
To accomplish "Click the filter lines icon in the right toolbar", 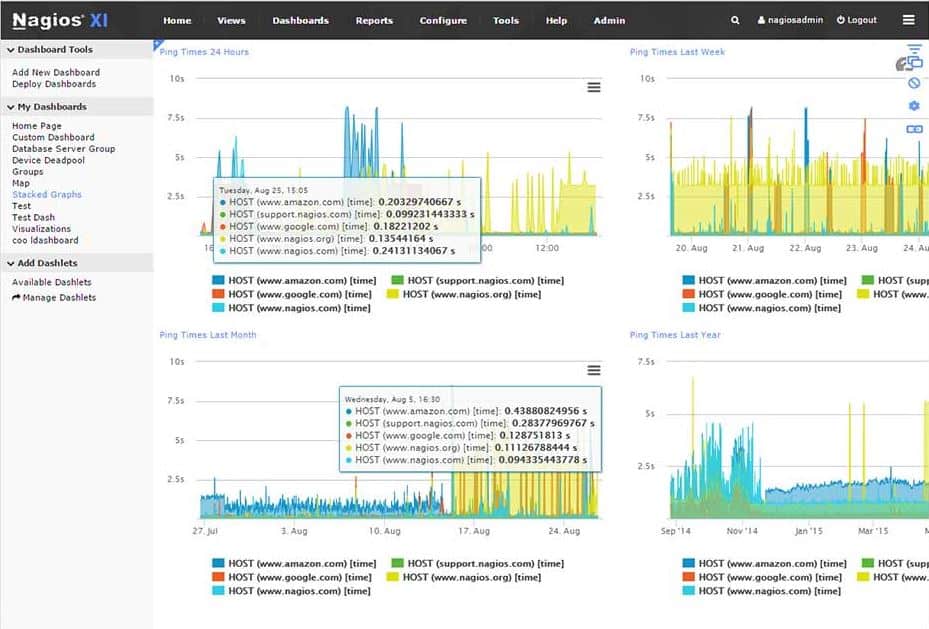I will pyautogui.click(x=914, y=48).
